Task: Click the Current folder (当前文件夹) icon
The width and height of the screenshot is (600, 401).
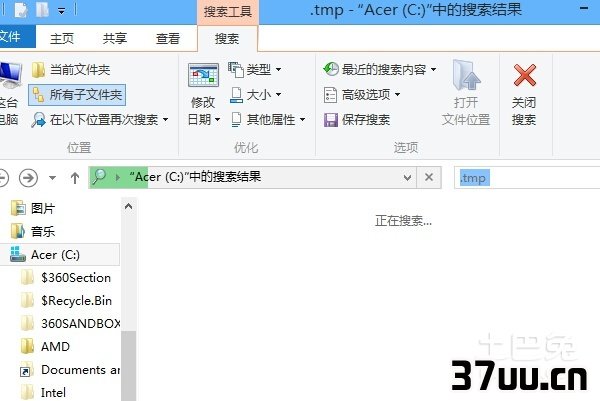Action: [x=38, y=70]
